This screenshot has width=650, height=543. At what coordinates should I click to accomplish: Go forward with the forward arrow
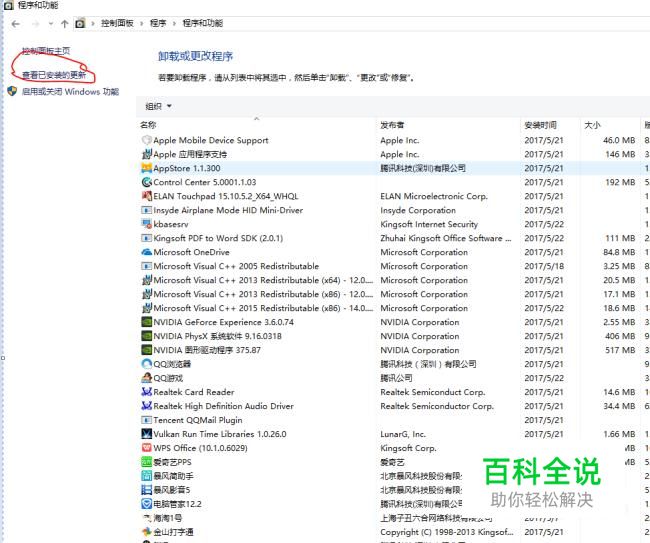tap(36, 24)
